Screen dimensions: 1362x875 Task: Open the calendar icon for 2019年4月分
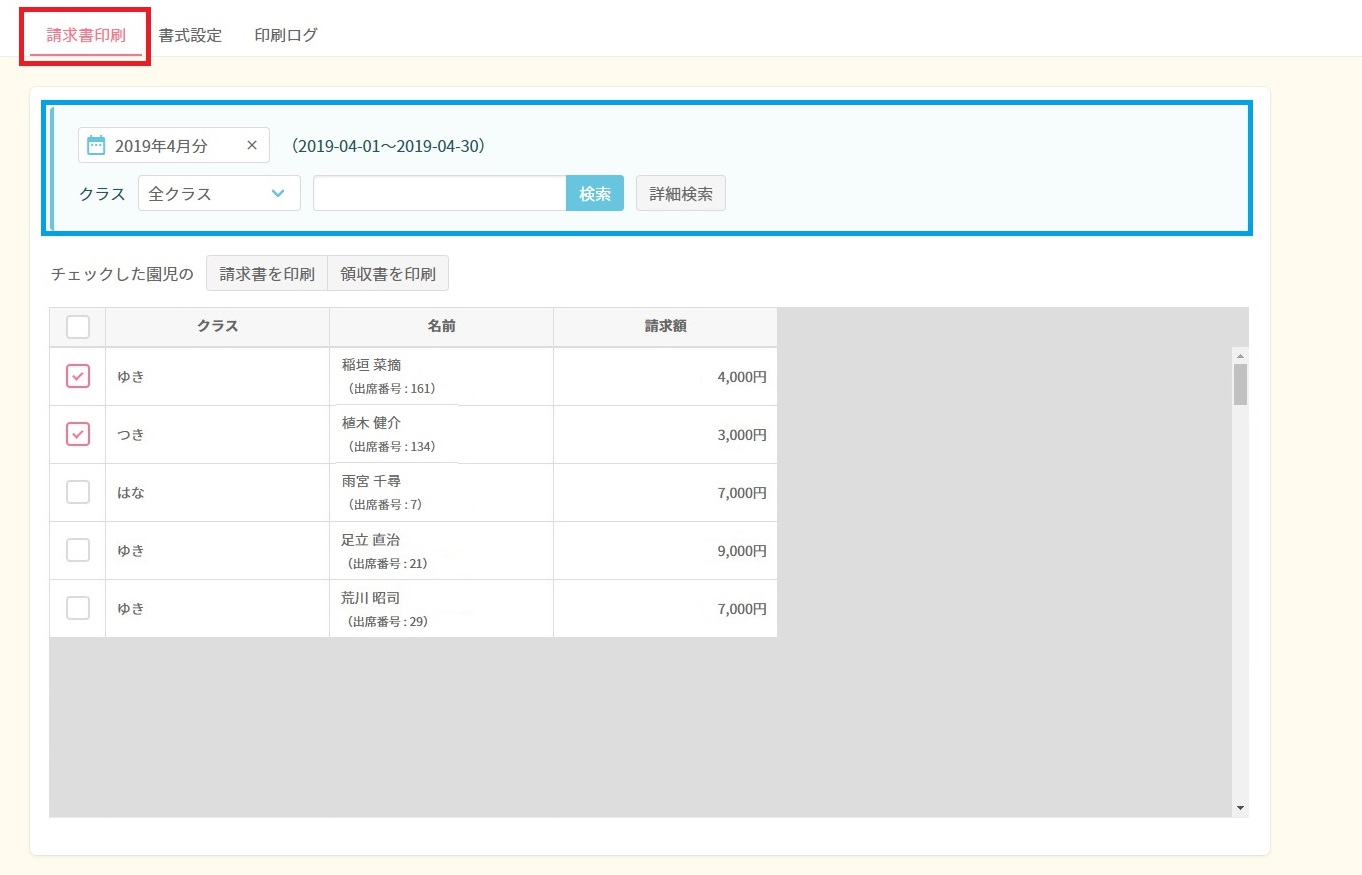(96, 145)
